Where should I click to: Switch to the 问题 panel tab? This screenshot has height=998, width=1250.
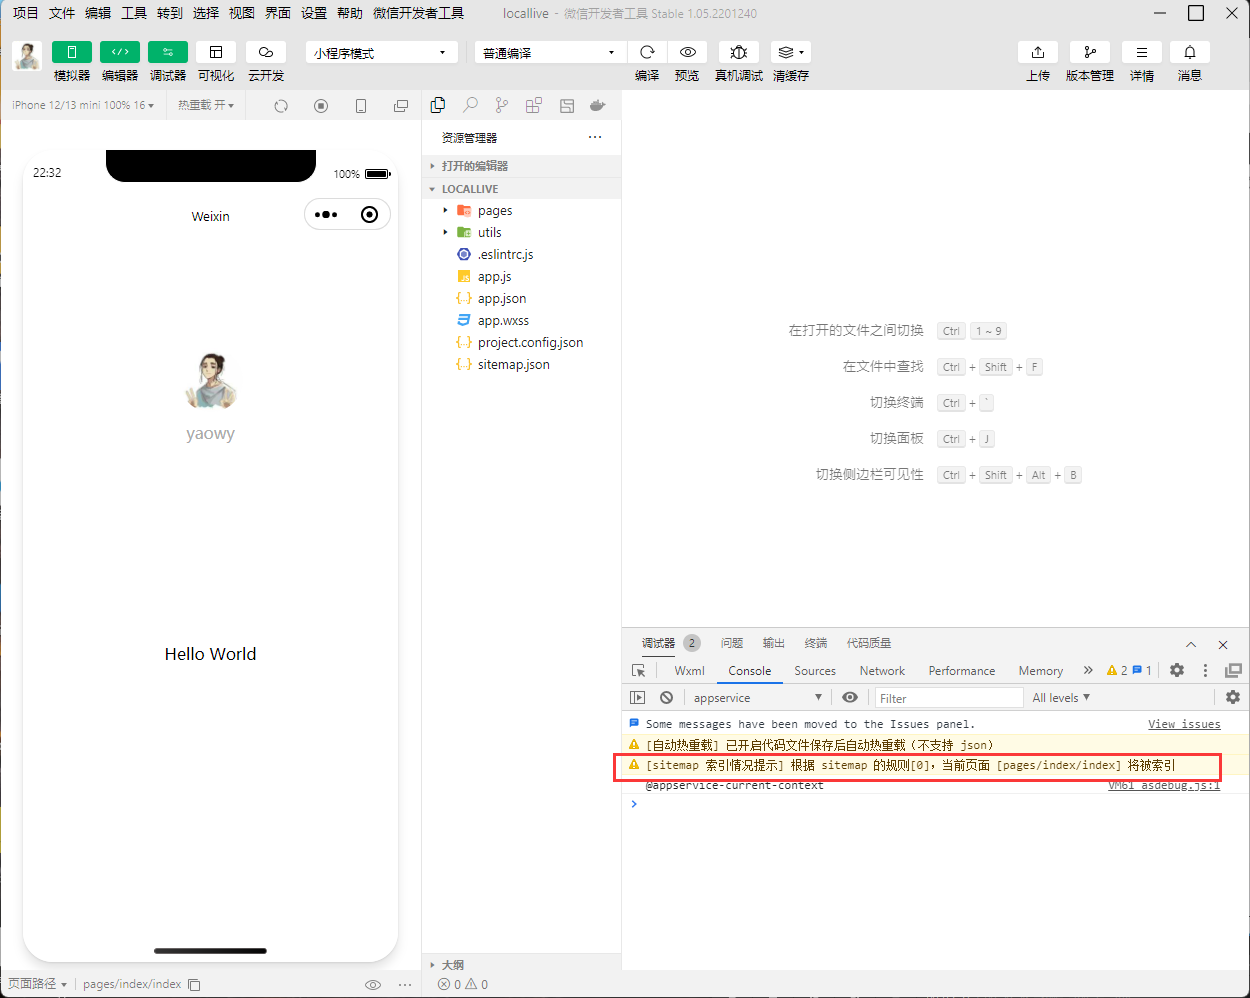(732, 643)
